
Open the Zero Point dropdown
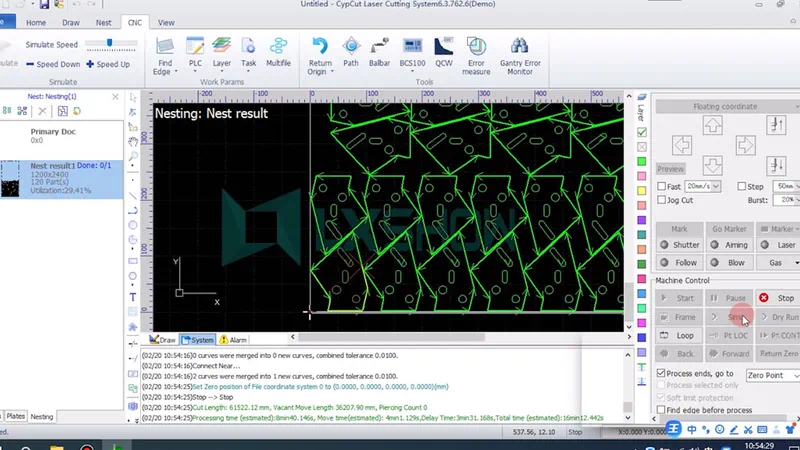772,375
